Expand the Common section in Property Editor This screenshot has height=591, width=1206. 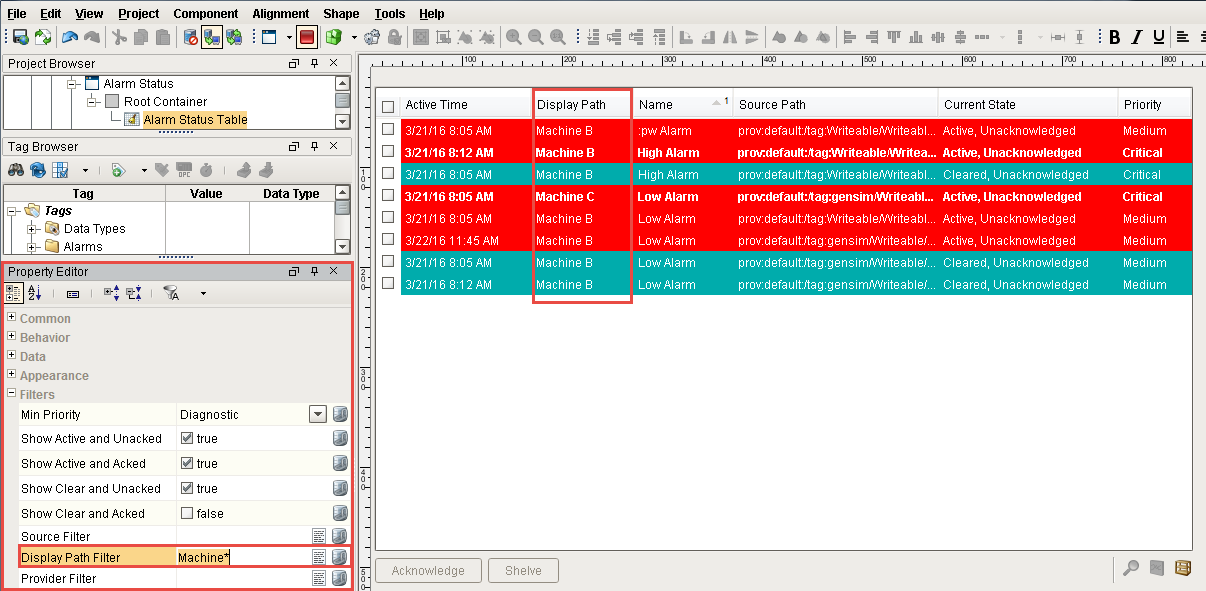point(13,318)
